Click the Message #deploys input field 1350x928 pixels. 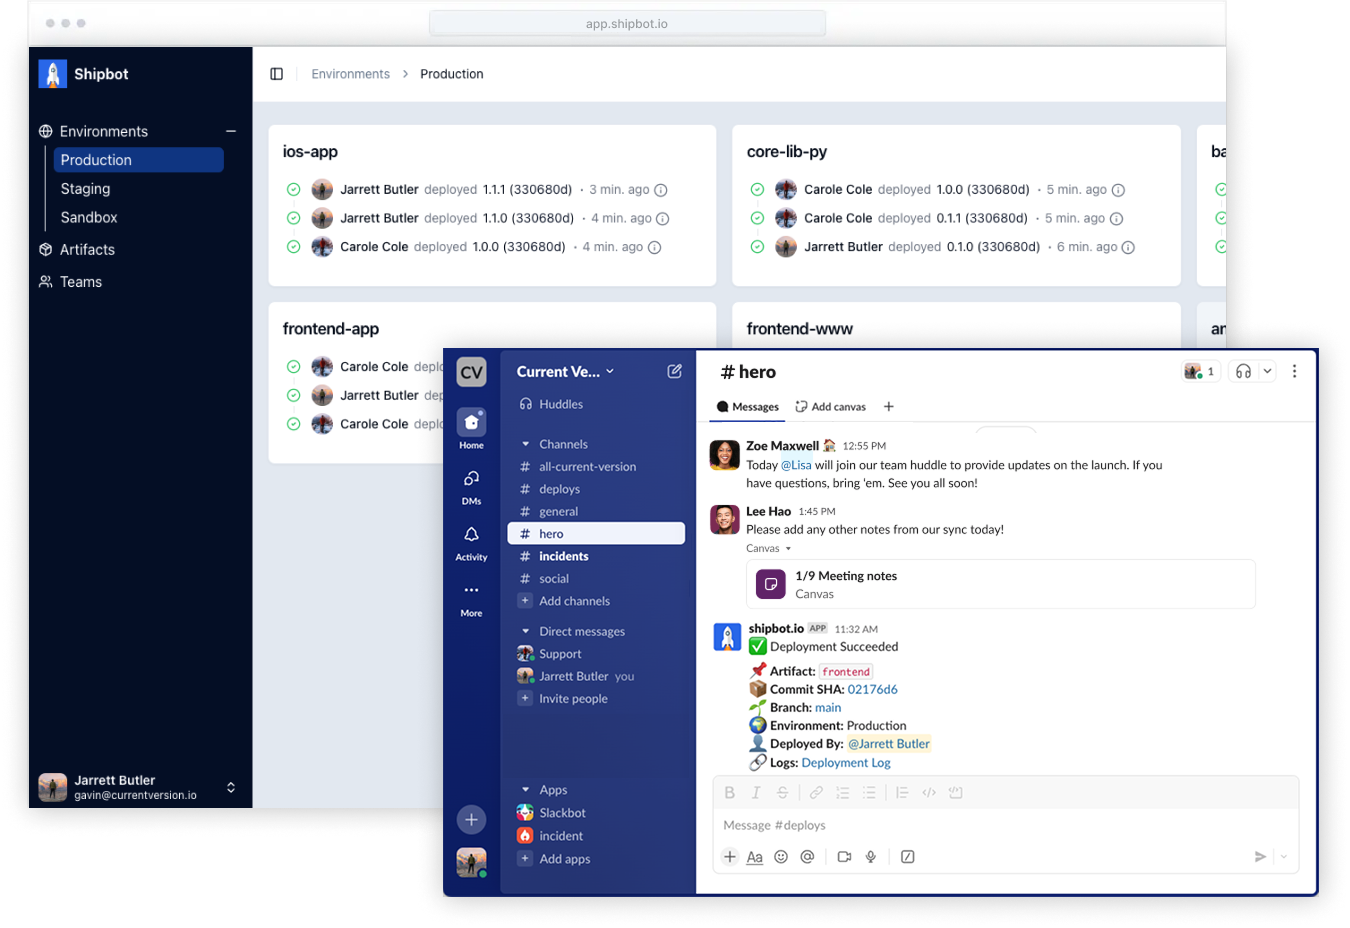pos(1005,826)
